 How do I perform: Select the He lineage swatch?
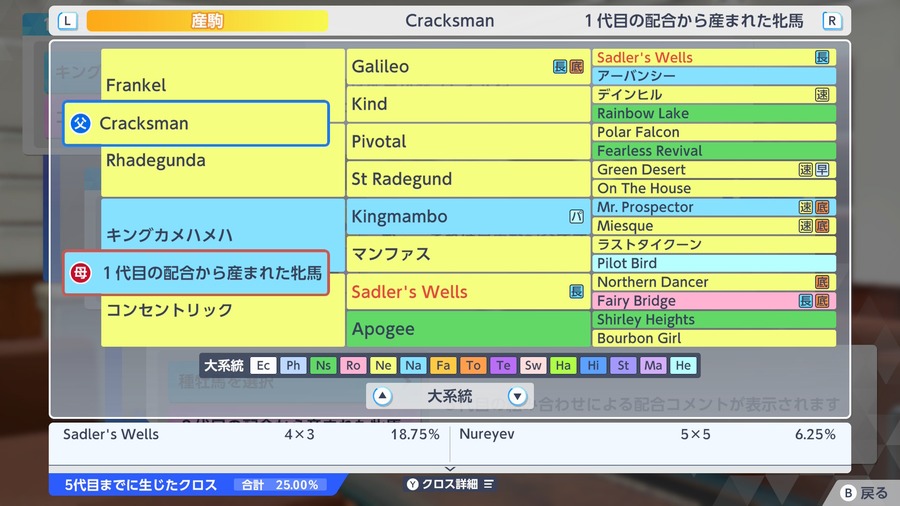coord(683,365)
